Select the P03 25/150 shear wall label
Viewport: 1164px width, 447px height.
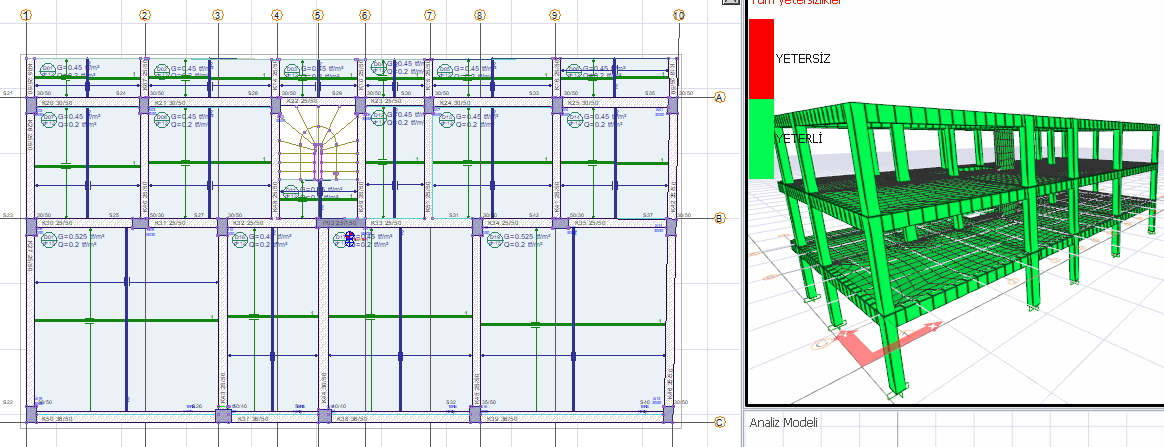pos(340,223)
